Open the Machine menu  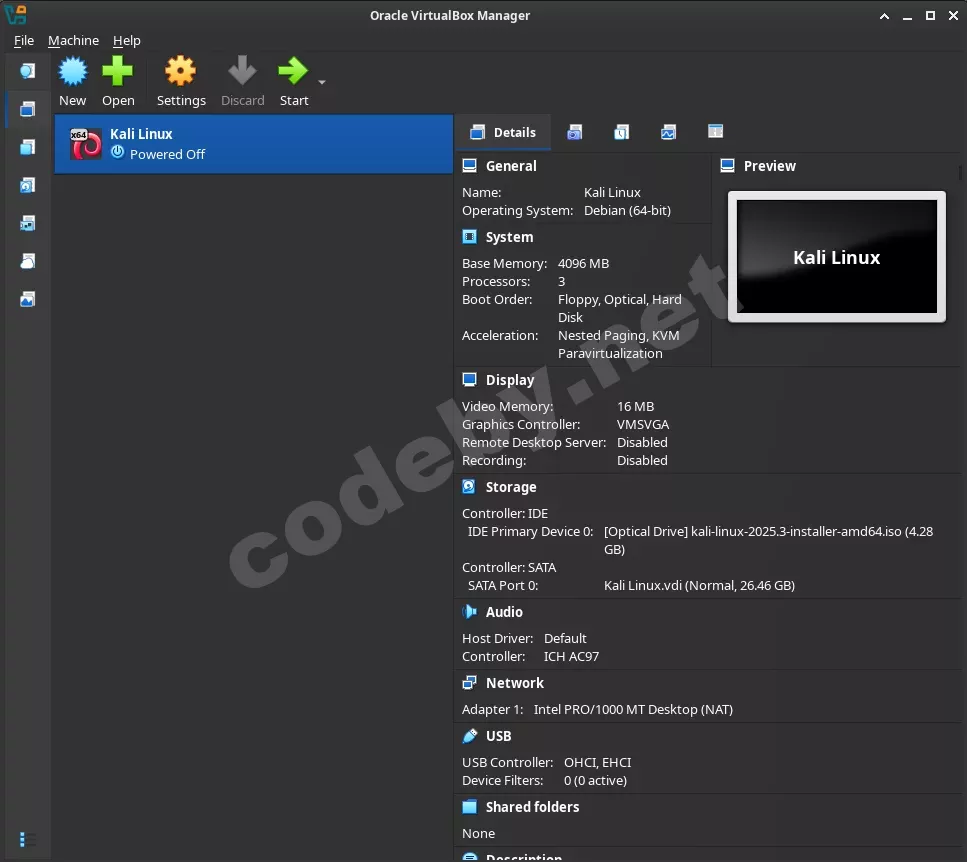click(x=73, y=41)
